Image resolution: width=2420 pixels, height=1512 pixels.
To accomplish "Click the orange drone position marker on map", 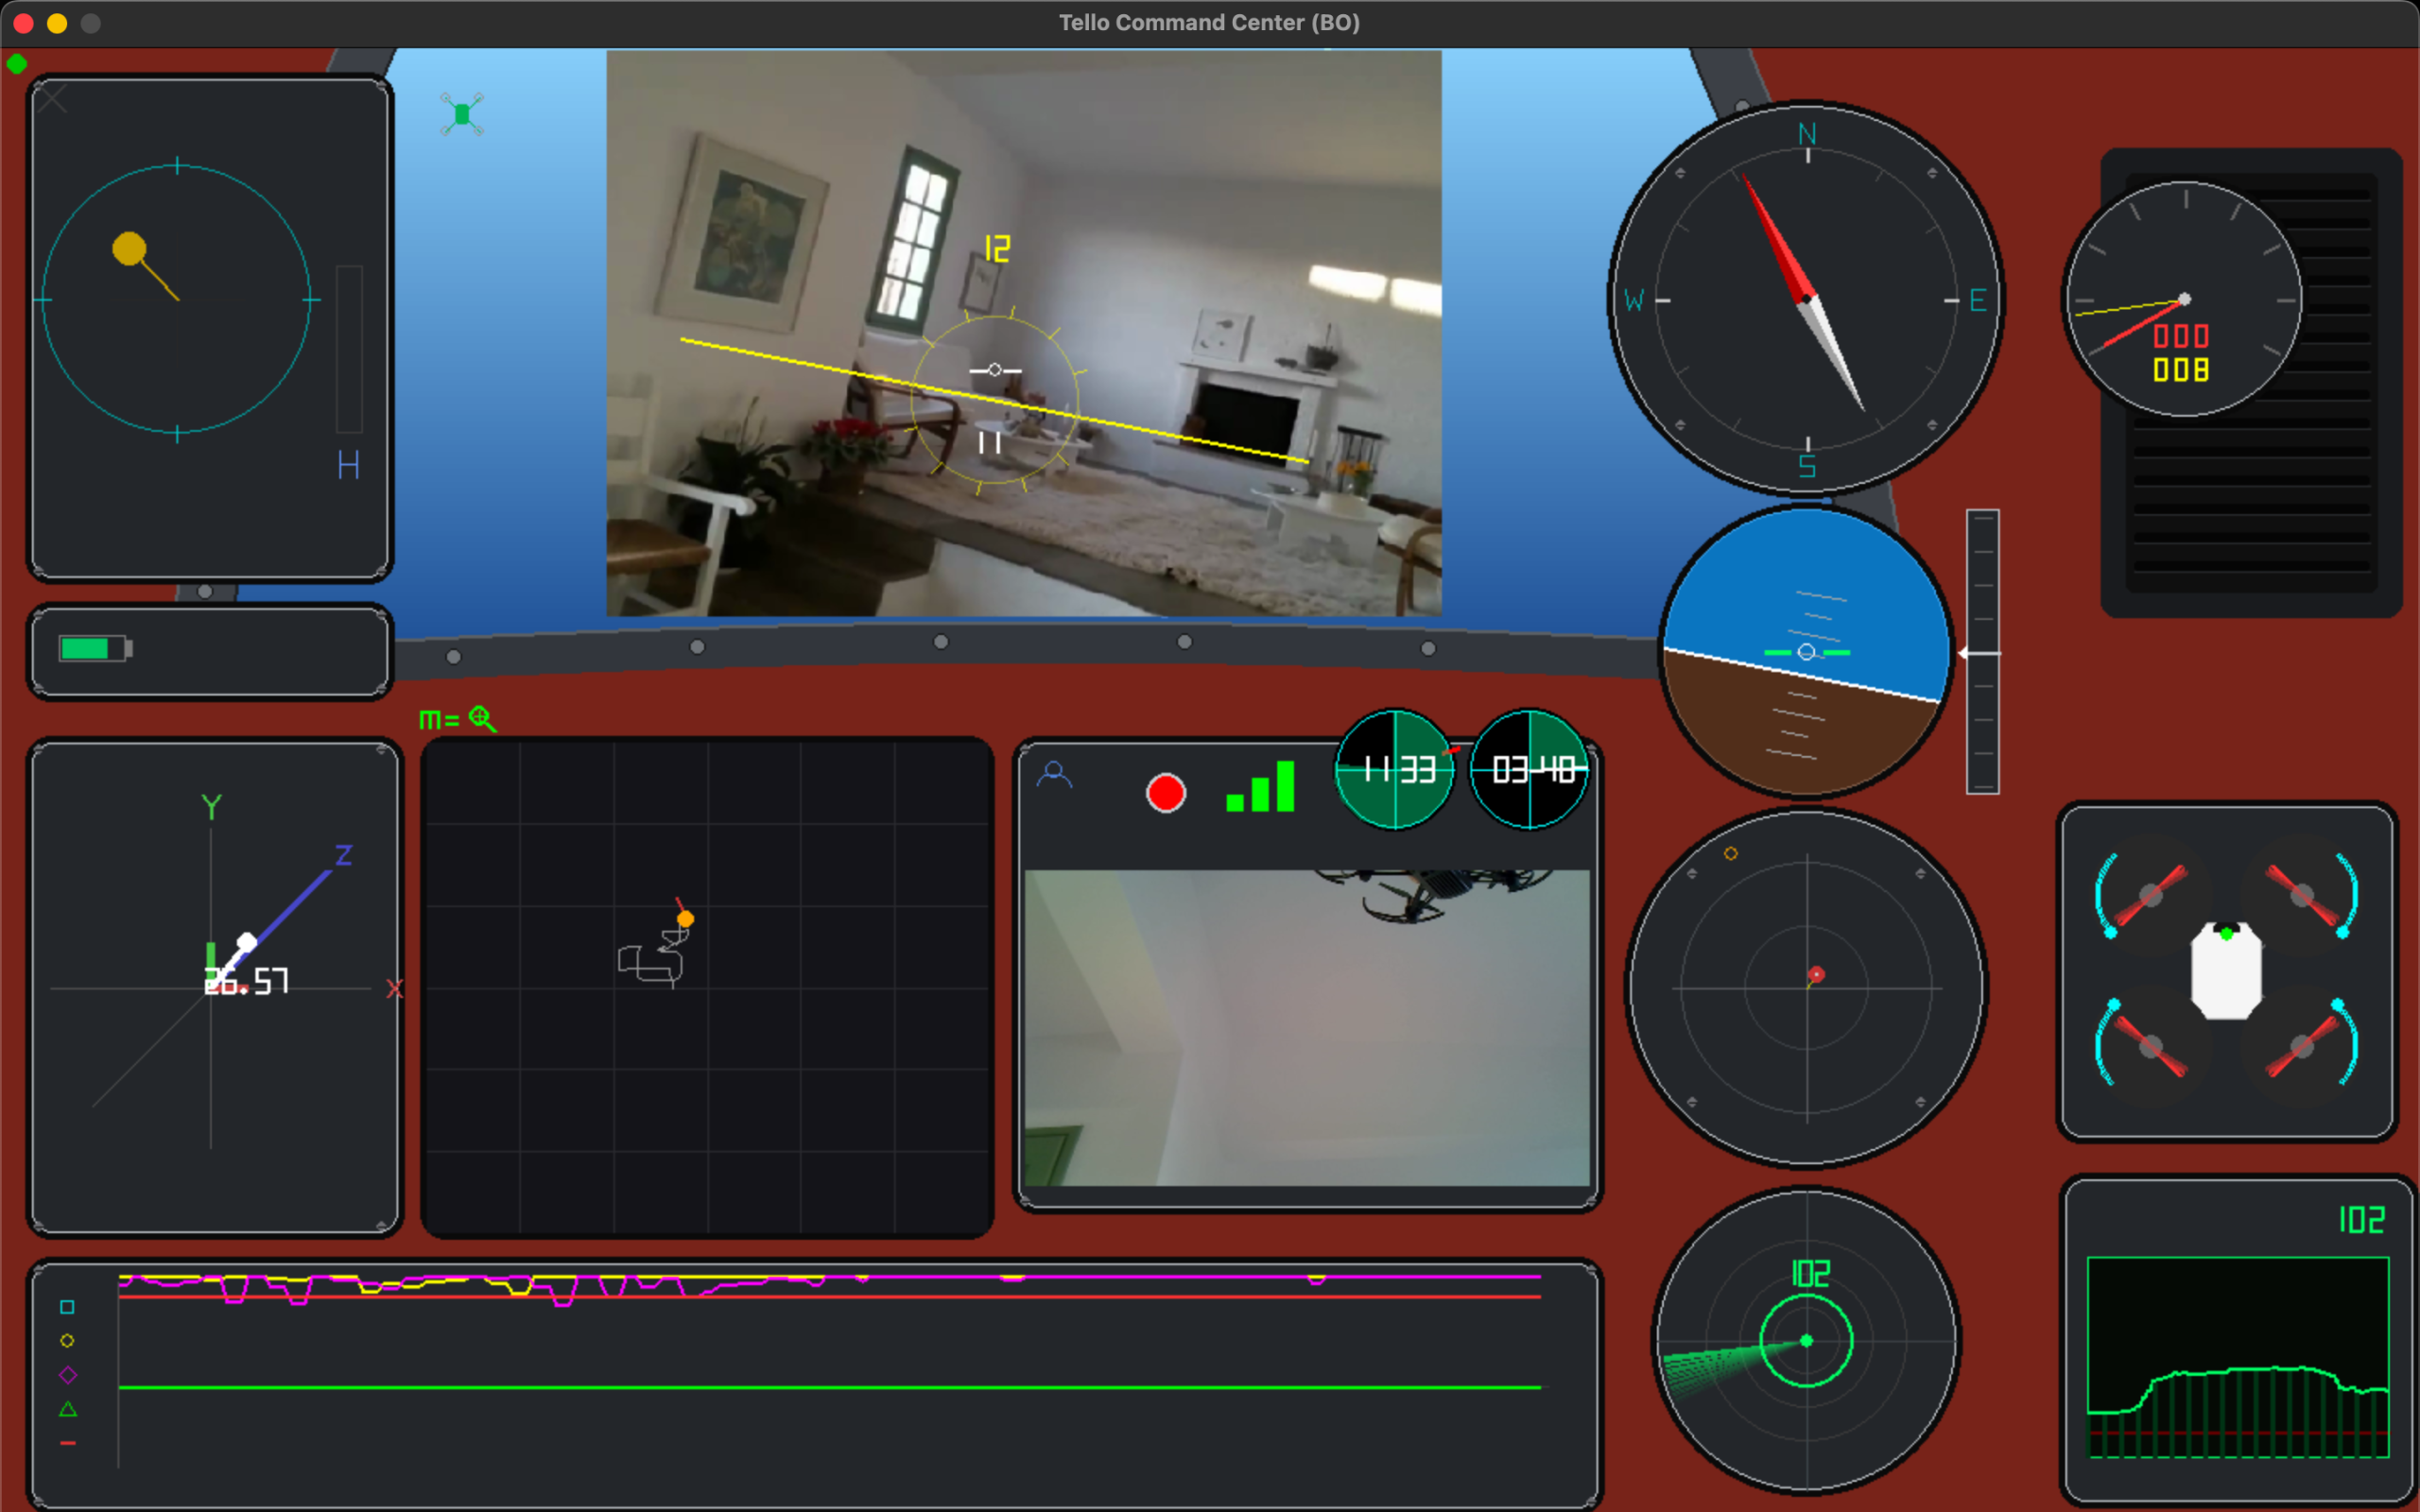I will pos(685,918).
